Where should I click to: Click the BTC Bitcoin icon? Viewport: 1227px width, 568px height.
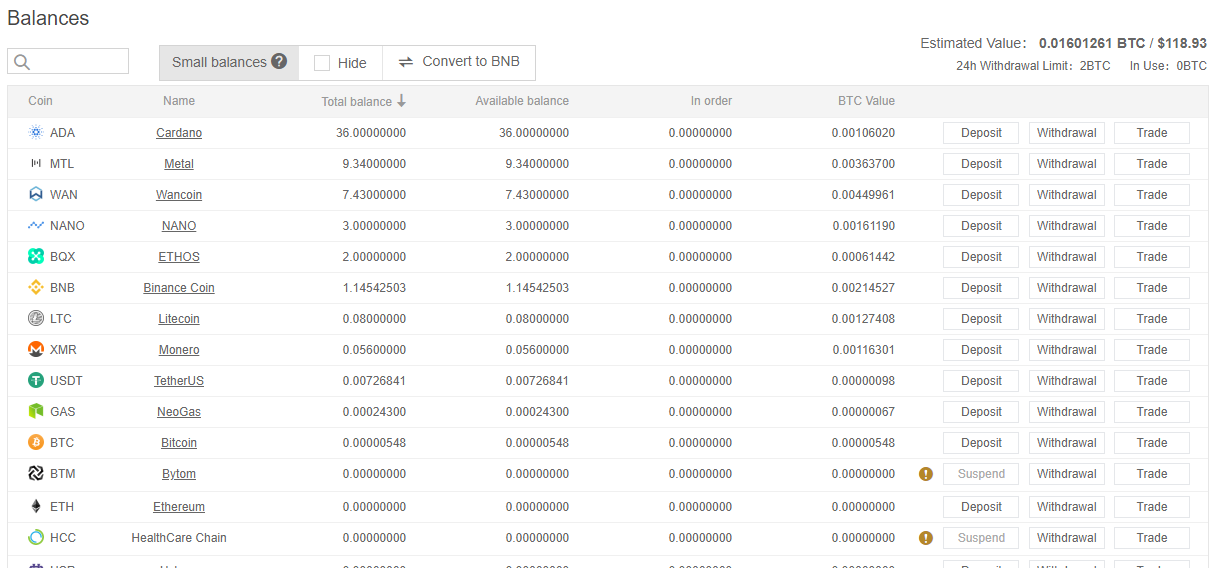(36, 443)
